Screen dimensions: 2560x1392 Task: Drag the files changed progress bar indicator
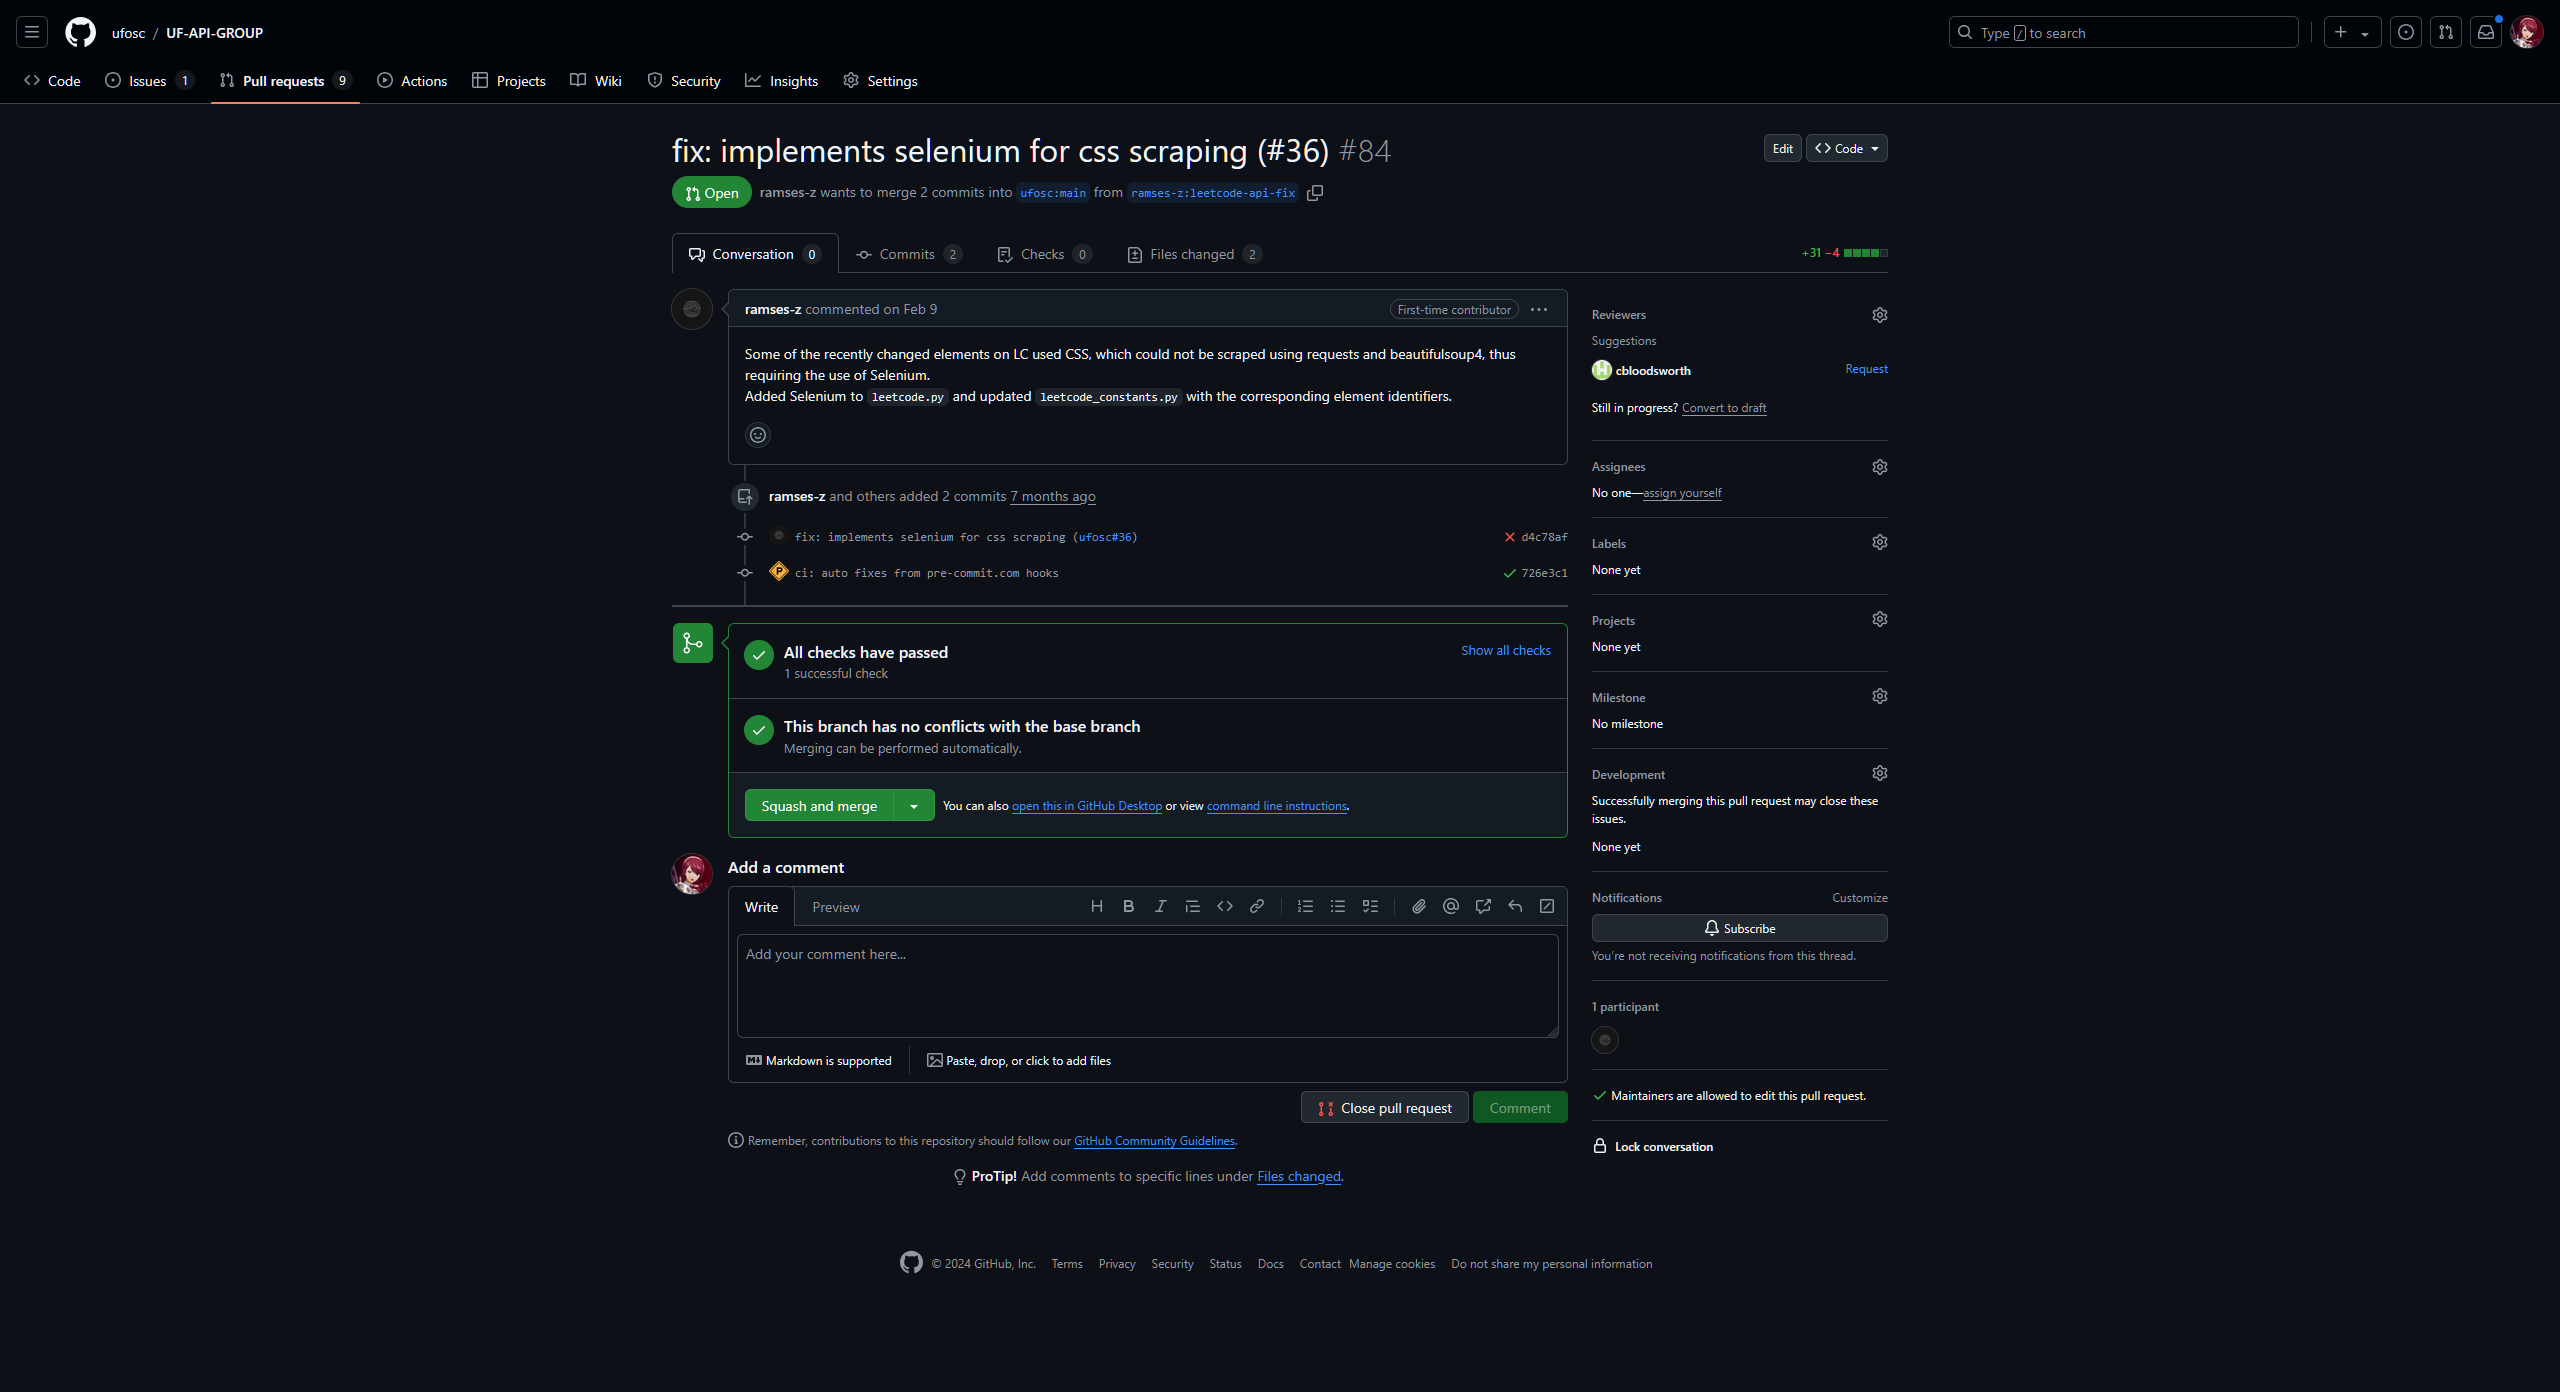(1864, 254)
